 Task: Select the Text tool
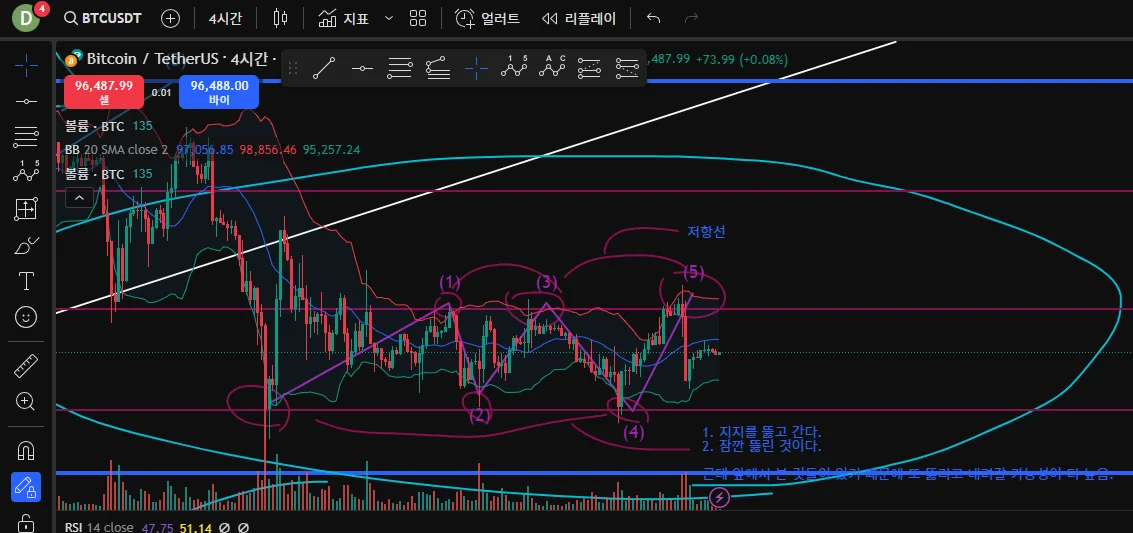[26, 281]
